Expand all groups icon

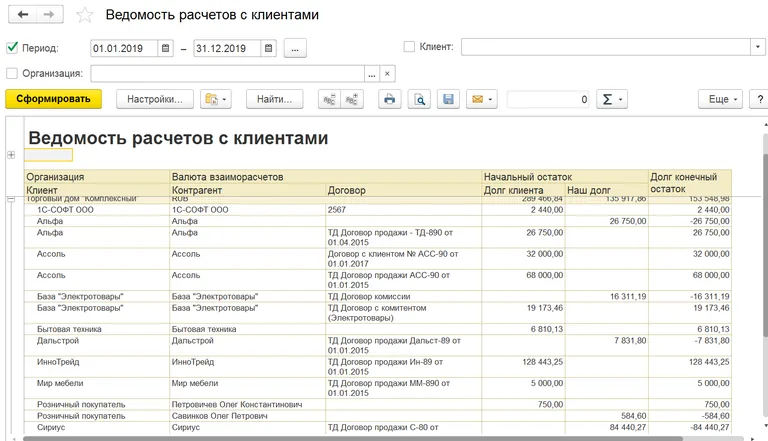[x=352, y=99]
